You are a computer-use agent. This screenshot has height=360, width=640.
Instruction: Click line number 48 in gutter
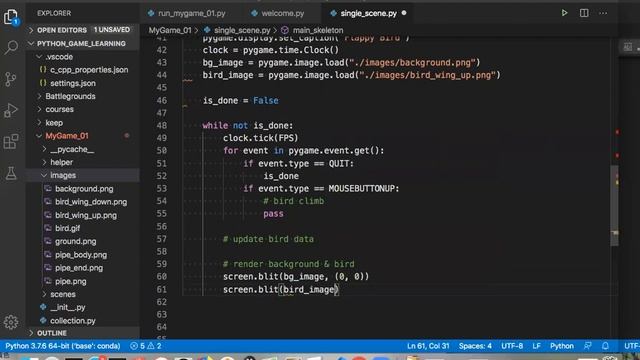162,126
